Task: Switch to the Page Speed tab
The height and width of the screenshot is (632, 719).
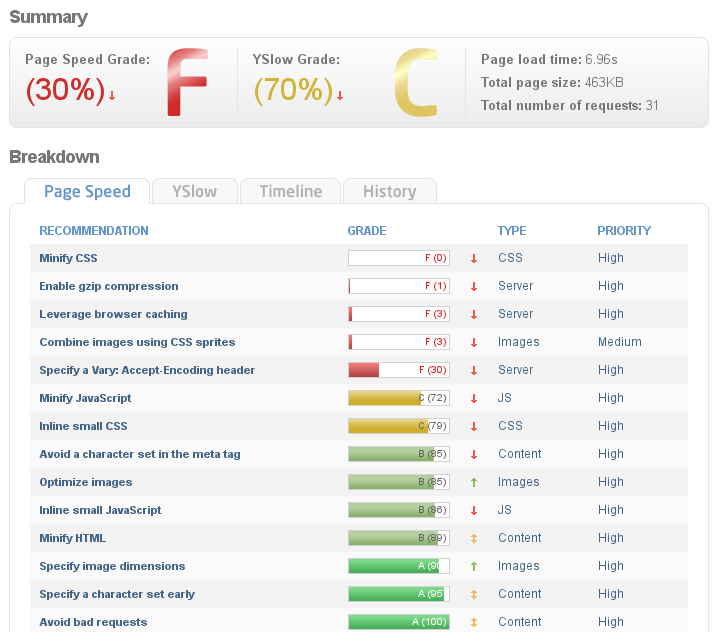Action: pos(87,191)
